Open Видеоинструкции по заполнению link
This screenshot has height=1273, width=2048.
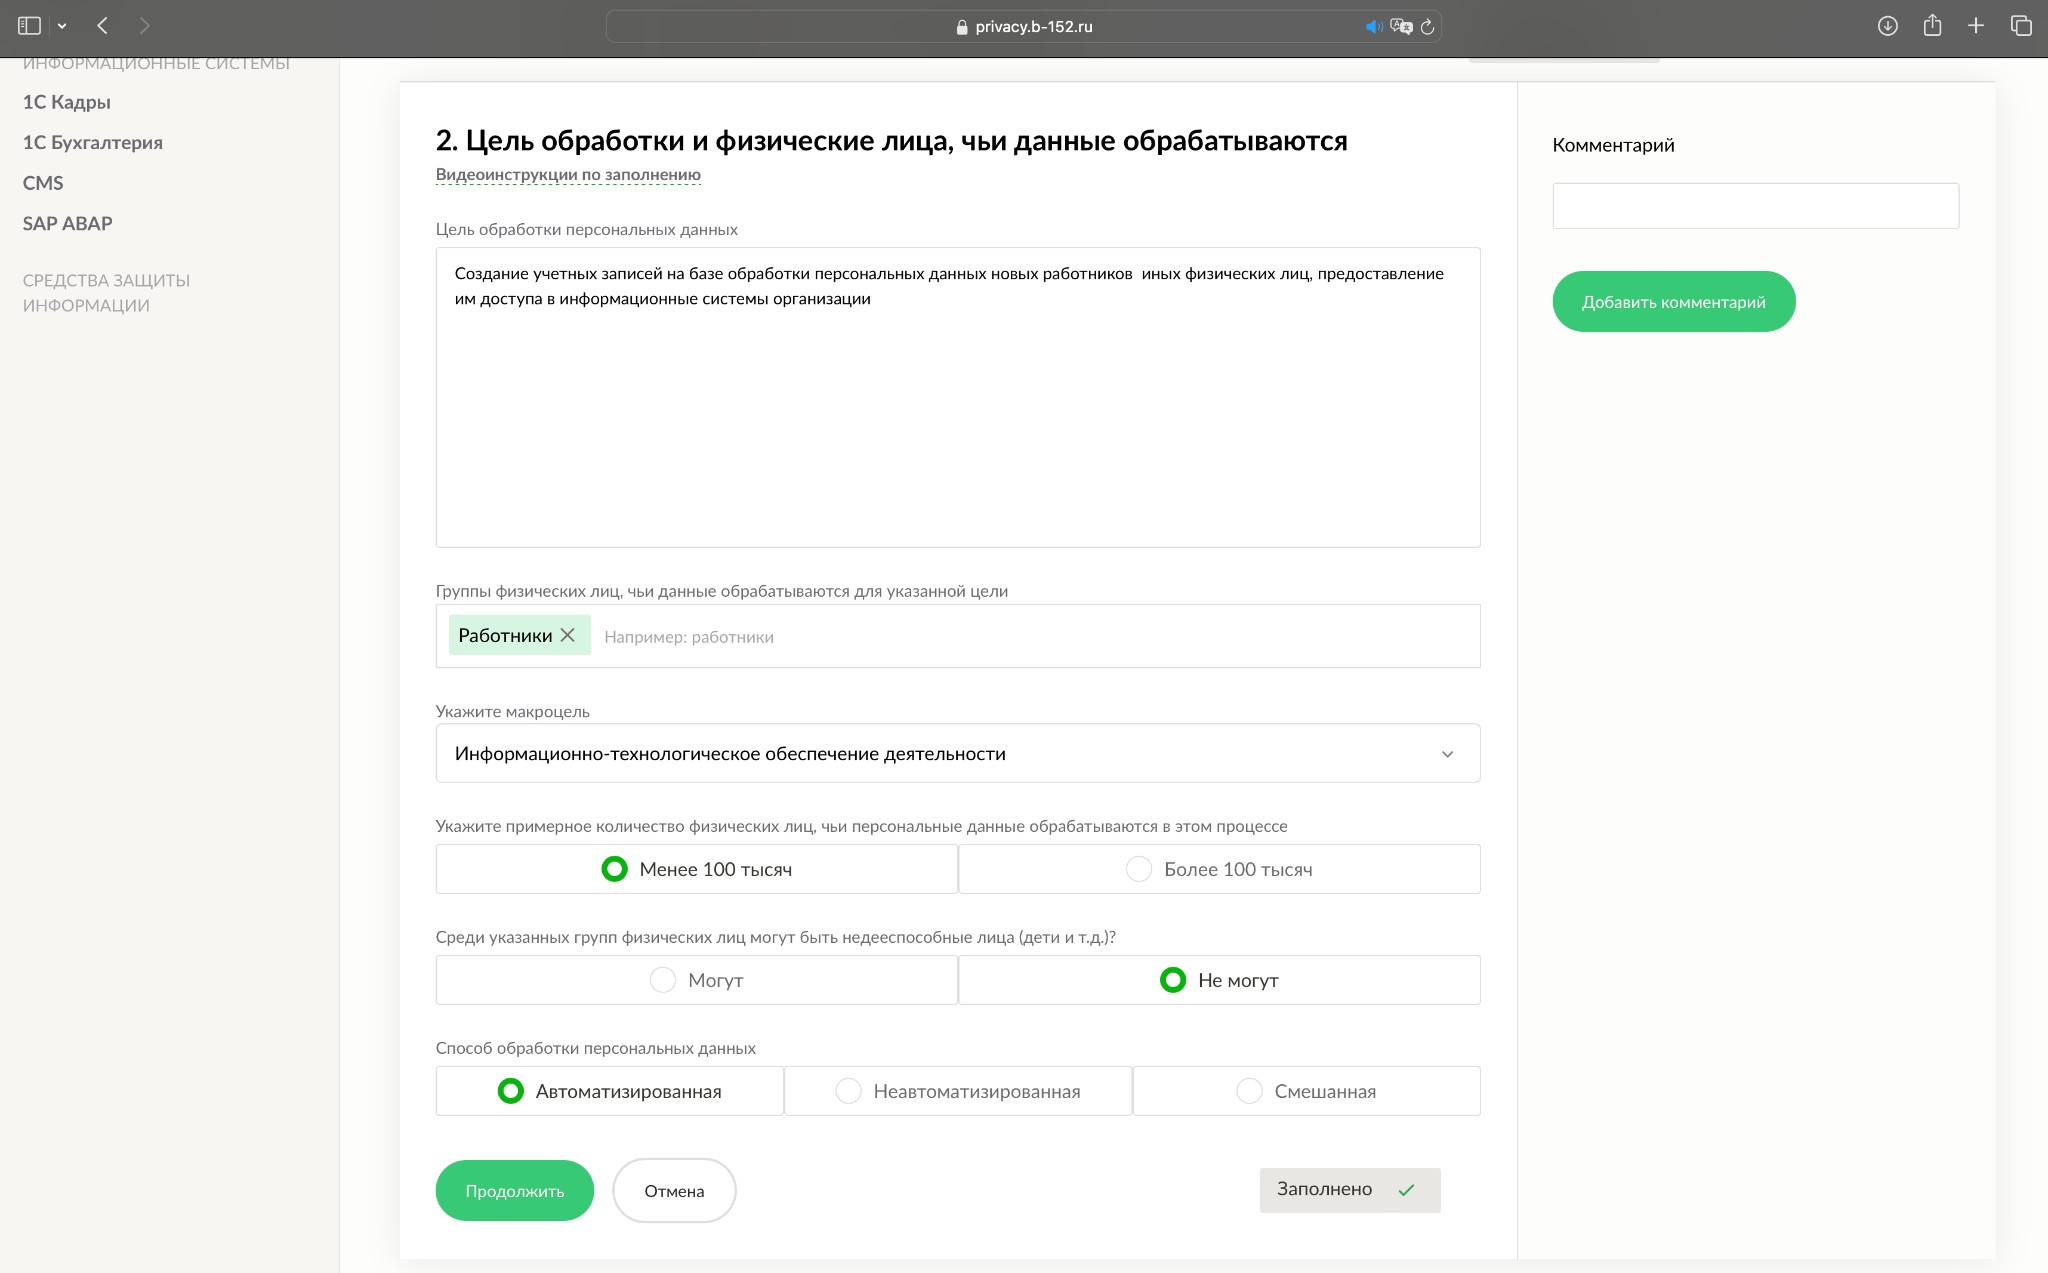(568, 174)
